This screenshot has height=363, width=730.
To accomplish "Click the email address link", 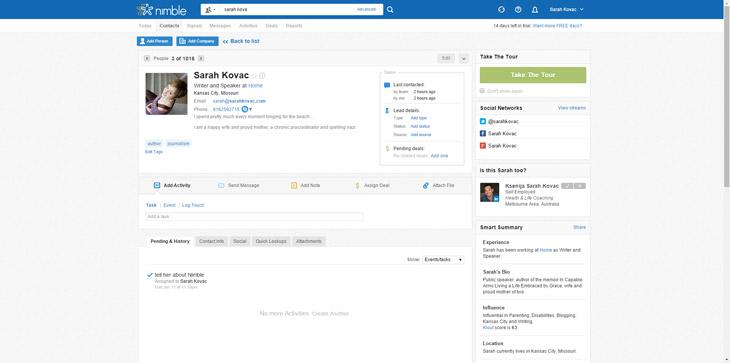I will click(239, 101).
